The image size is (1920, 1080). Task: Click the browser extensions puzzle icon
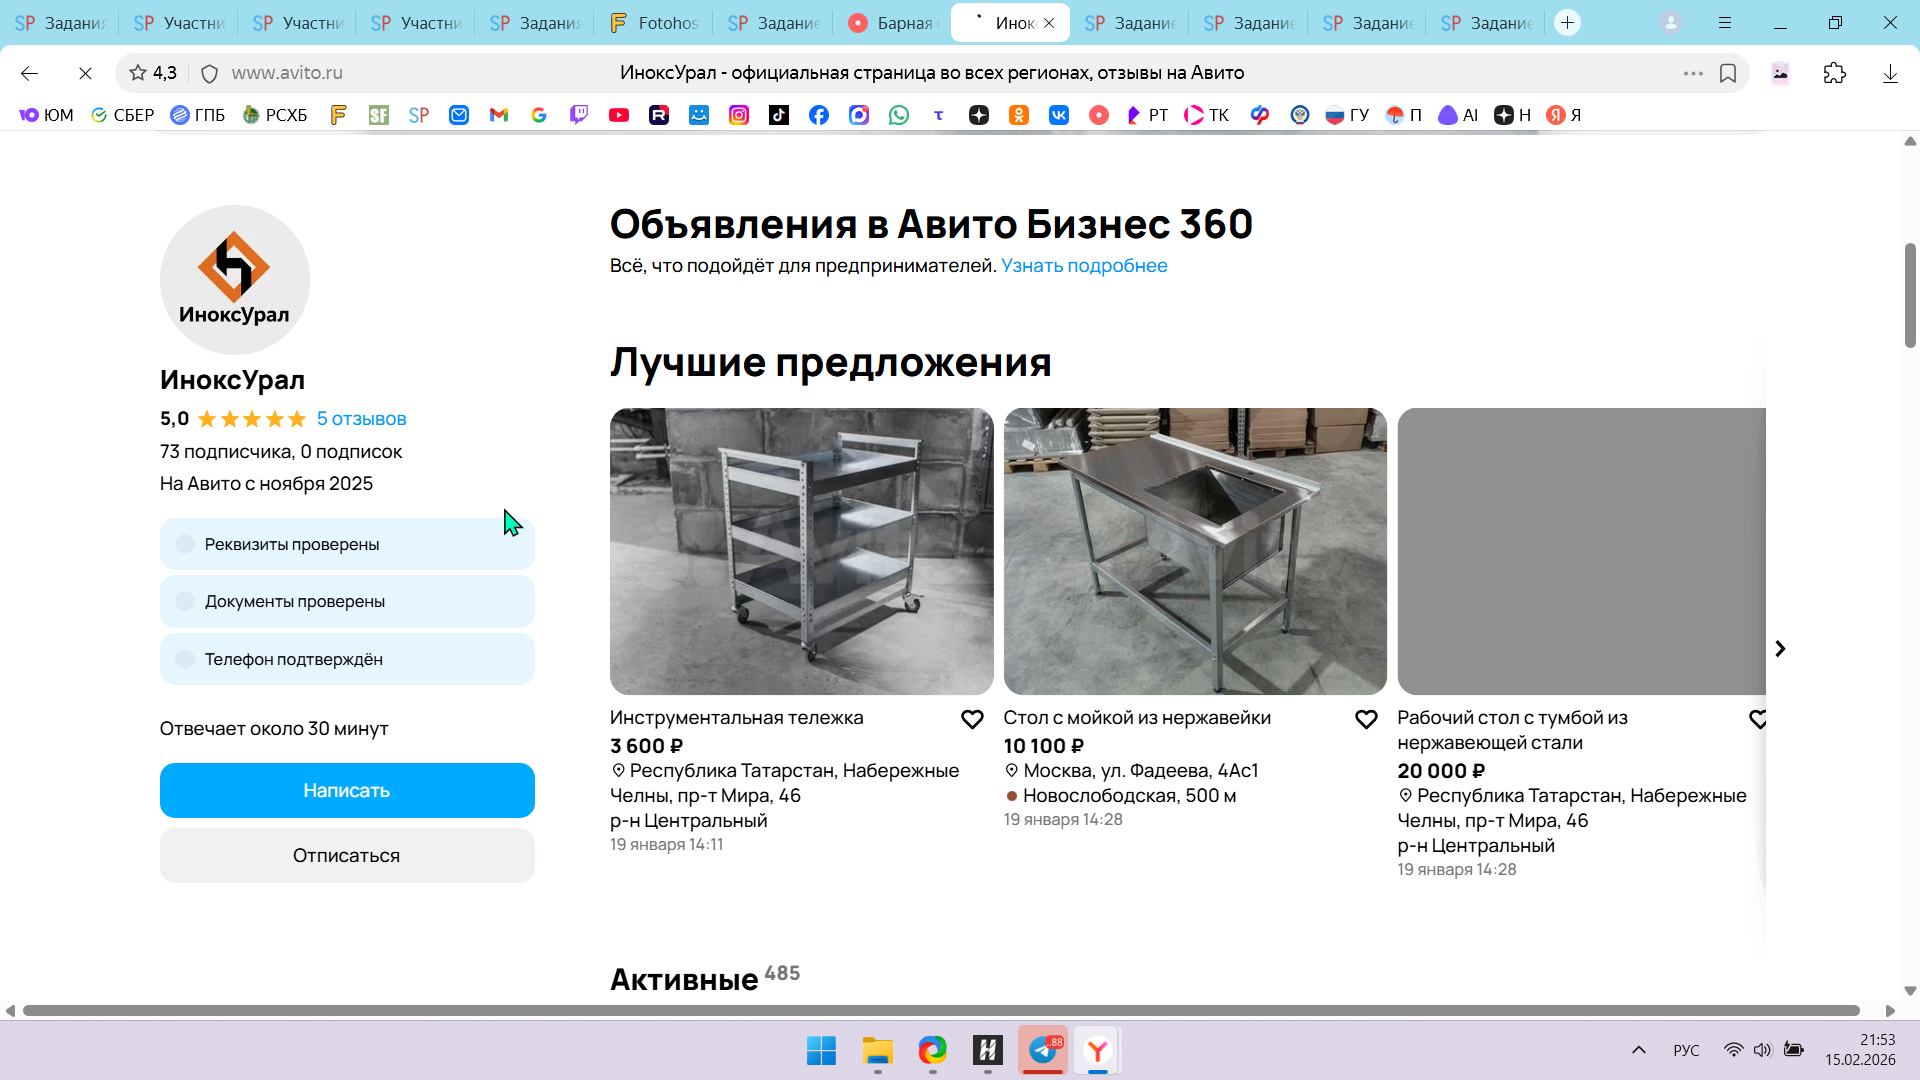coord(1835,73)
